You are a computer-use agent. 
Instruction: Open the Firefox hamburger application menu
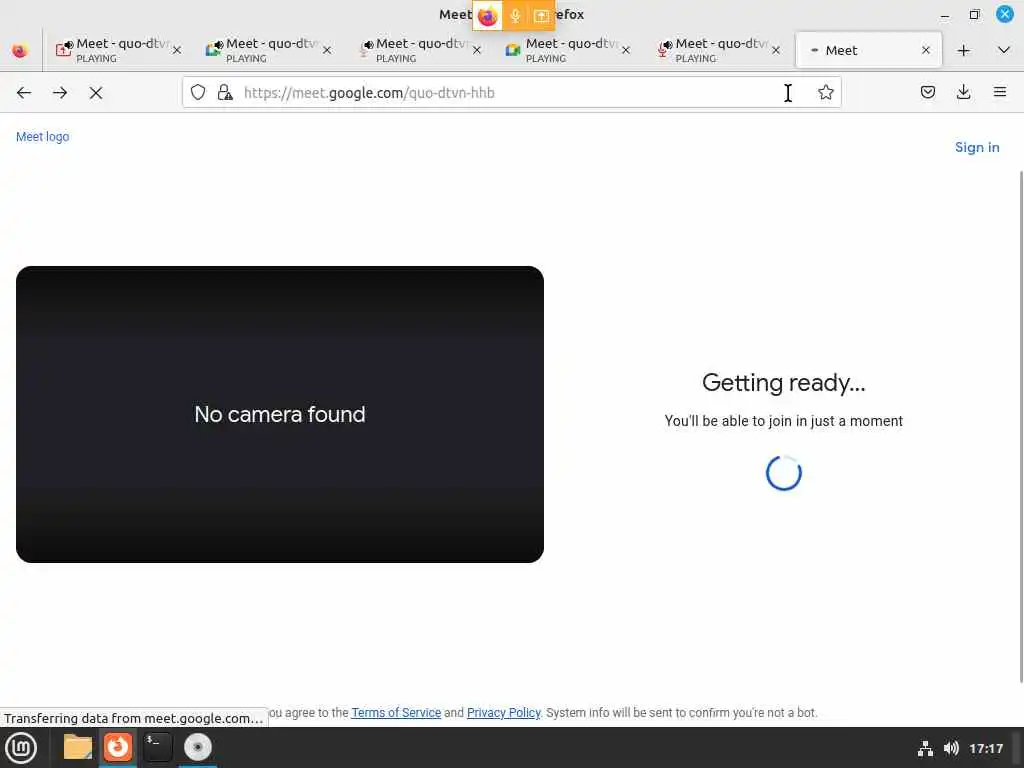point(1000,93)
